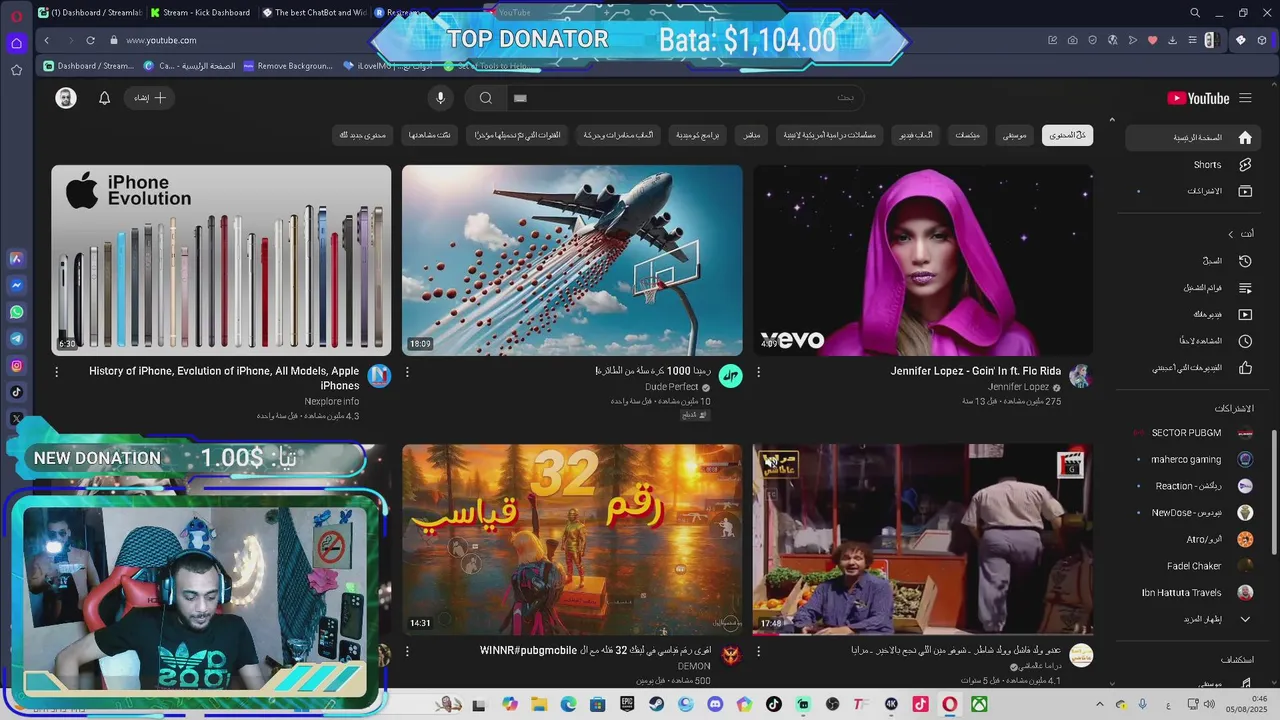Open options menu for iPhone history video
This screenshot has height=720, width=1280.
click(56, 372)
